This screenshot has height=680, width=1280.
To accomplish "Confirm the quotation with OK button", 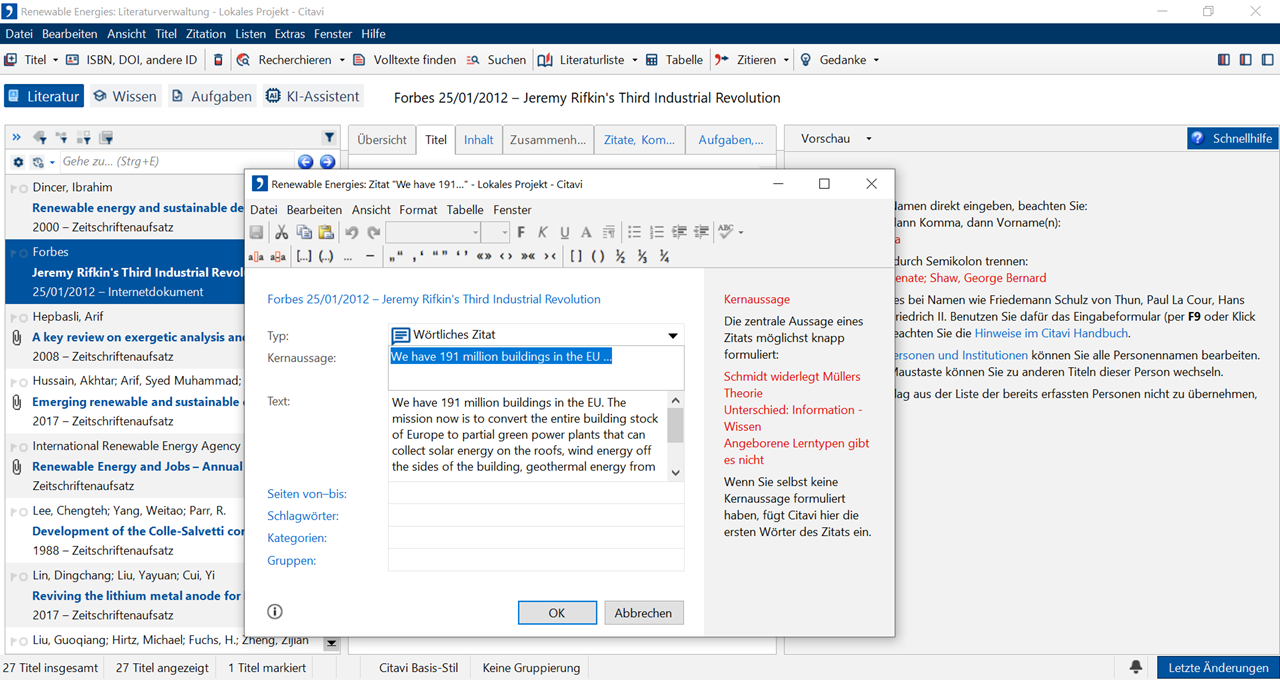I will tap(557, 613).
